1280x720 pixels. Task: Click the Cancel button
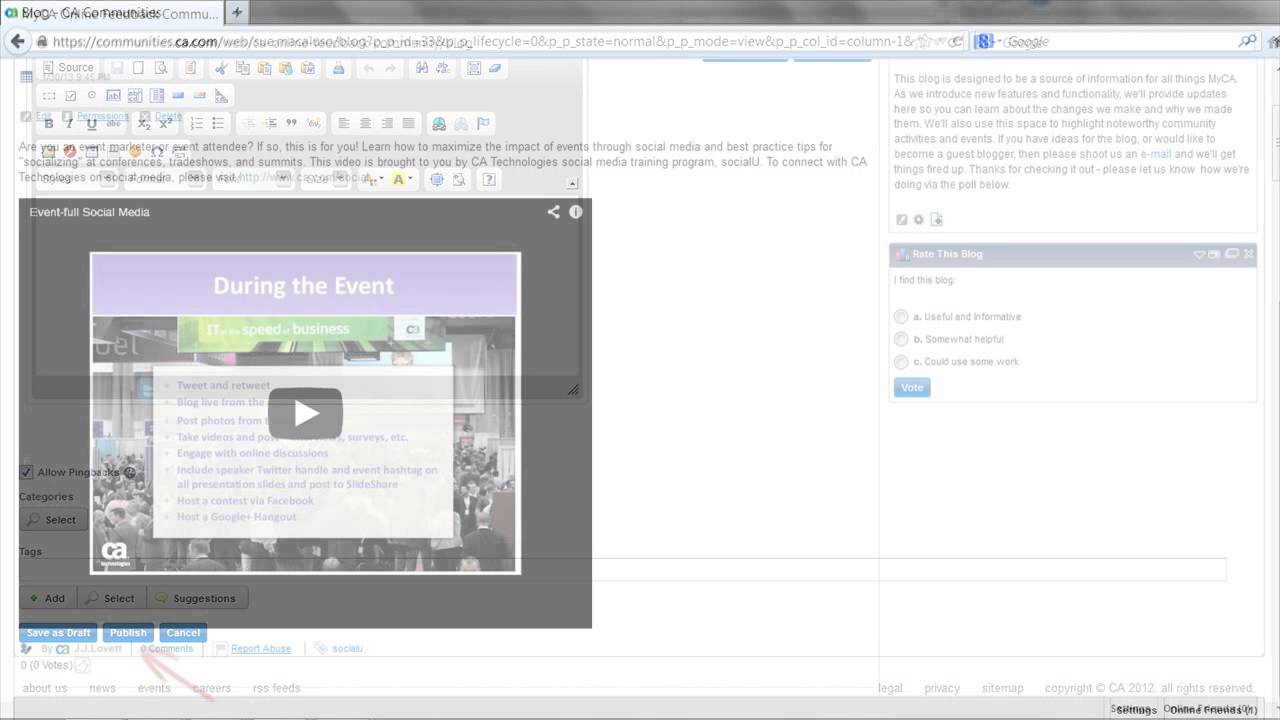point(183,633)
